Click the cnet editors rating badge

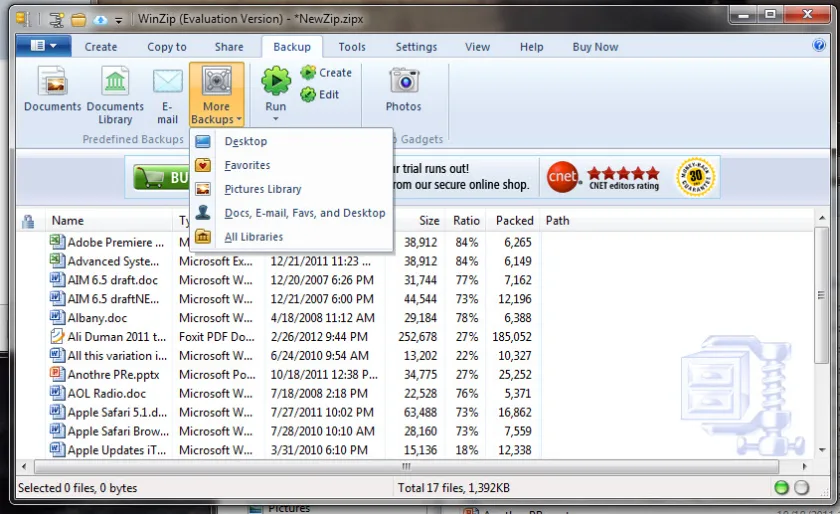[x=603, y=177]
